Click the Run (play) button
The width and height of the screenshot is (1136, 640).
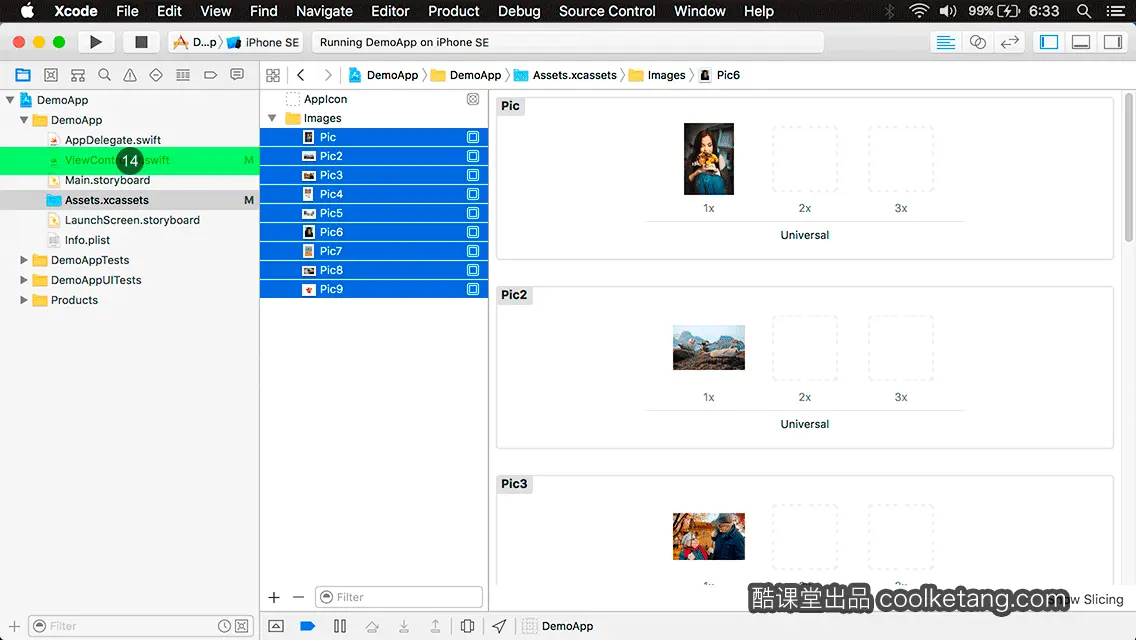point(96,42)
